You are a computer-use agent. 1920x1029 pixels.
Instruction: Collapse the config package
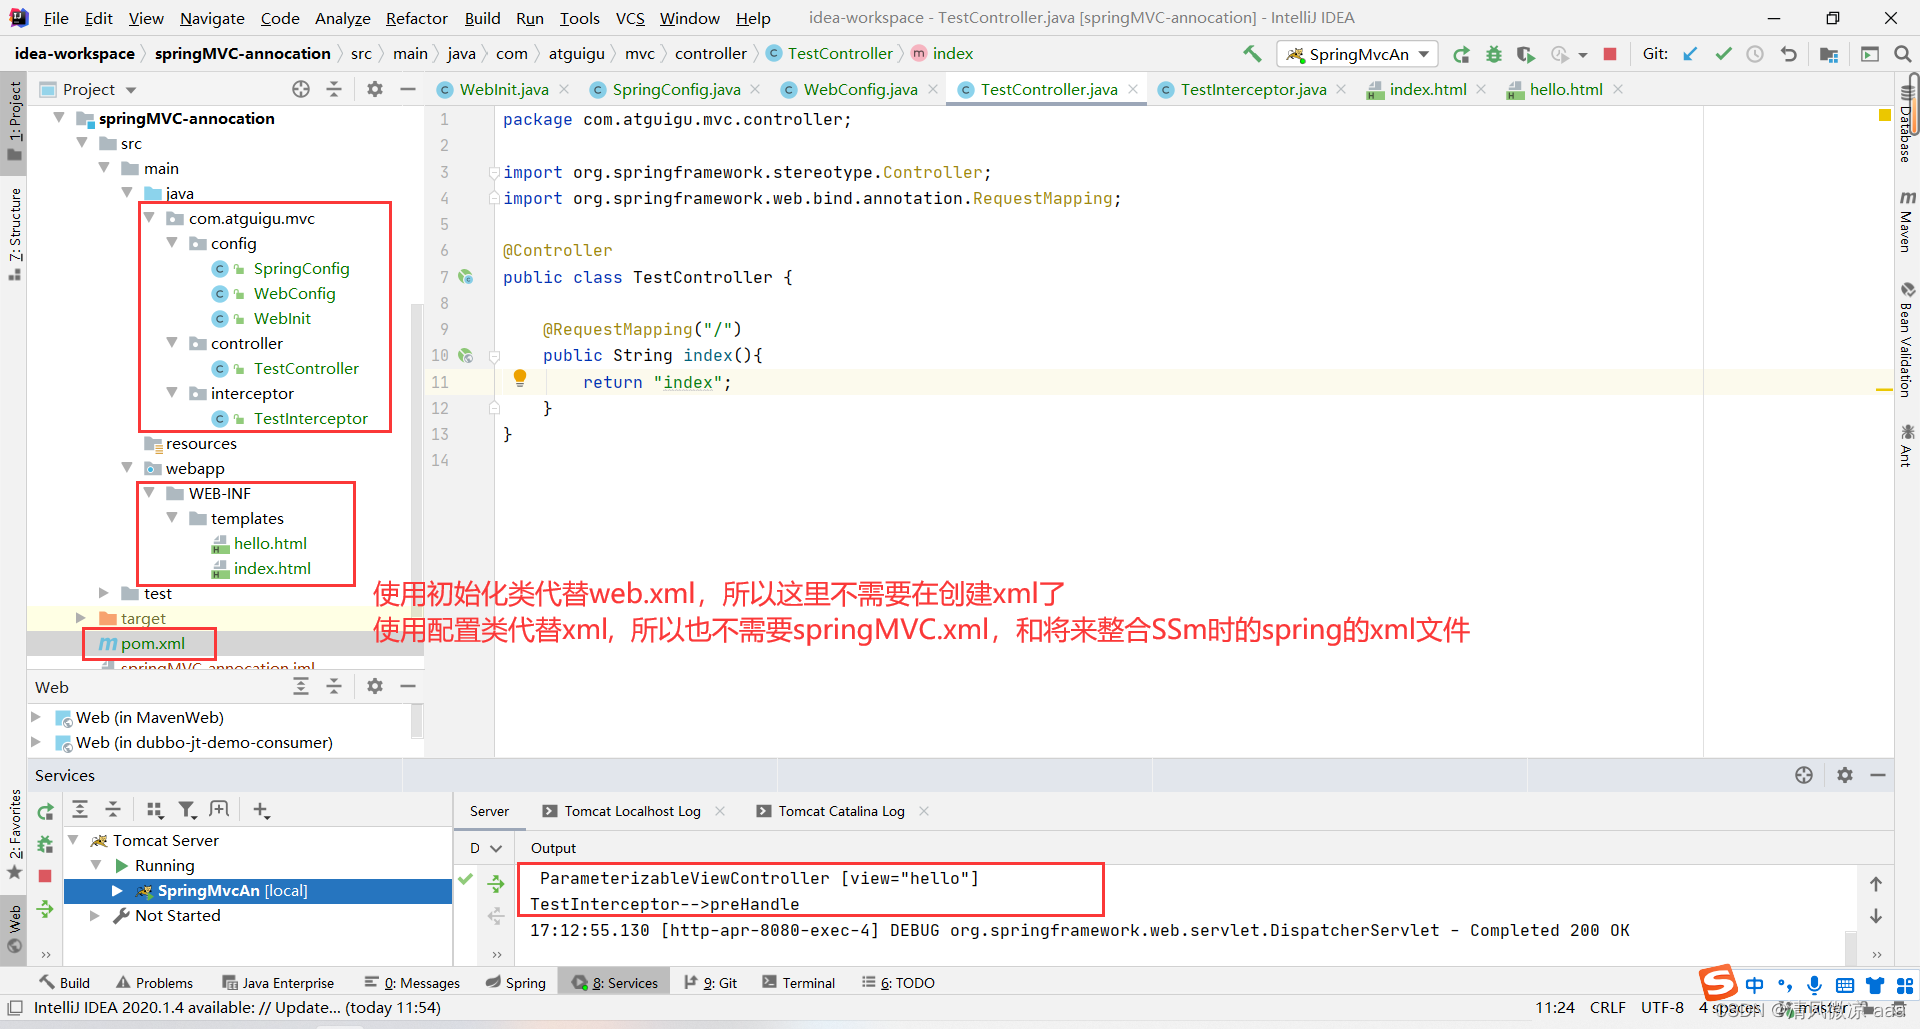point(172,243)
